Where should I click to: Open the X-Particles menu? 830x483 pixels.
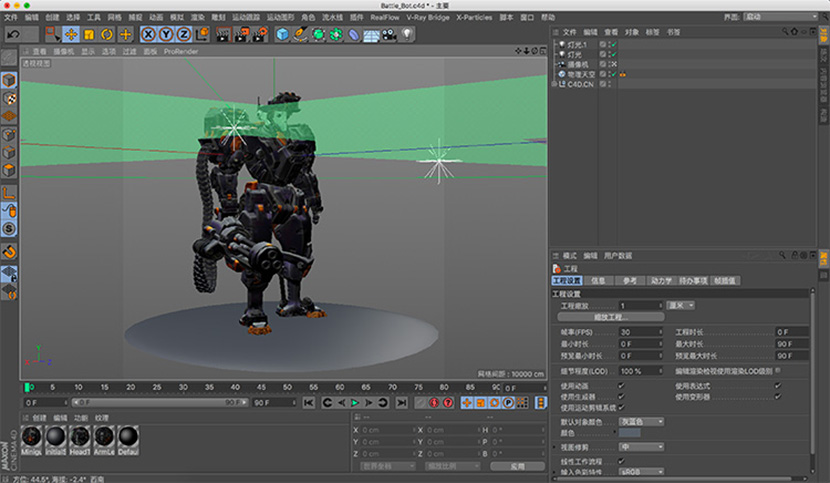(474, 17)
